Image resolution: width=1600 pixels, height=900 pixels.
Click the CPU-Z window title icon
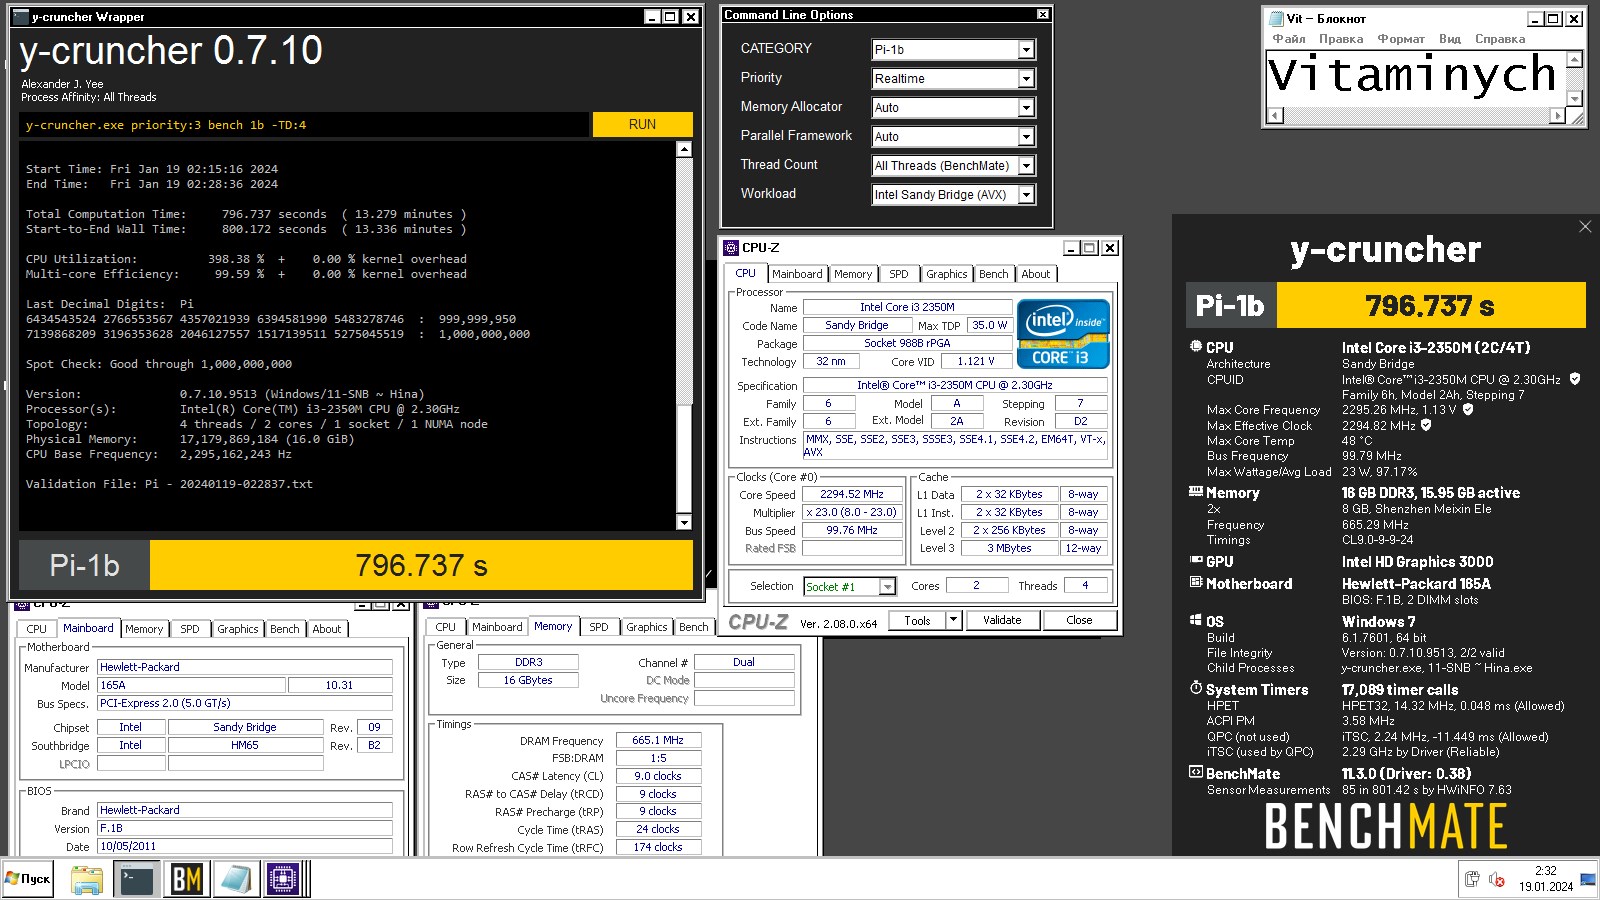pos(731,247)
